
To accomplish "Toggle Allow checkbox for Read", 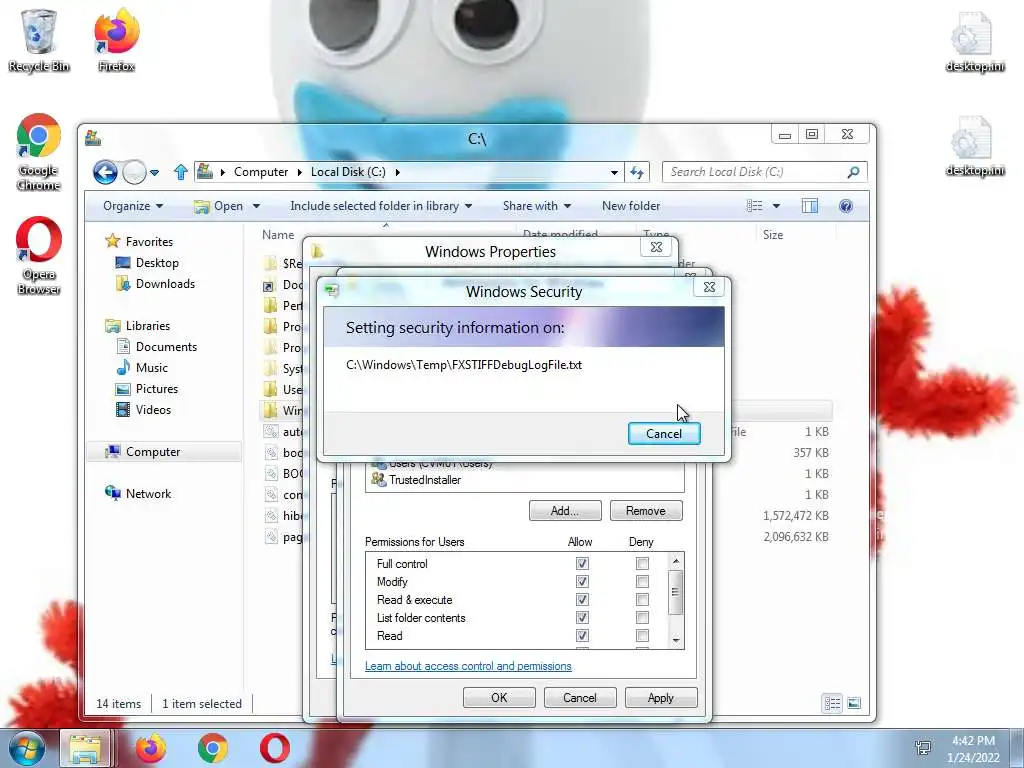I will tap(582, 635).
